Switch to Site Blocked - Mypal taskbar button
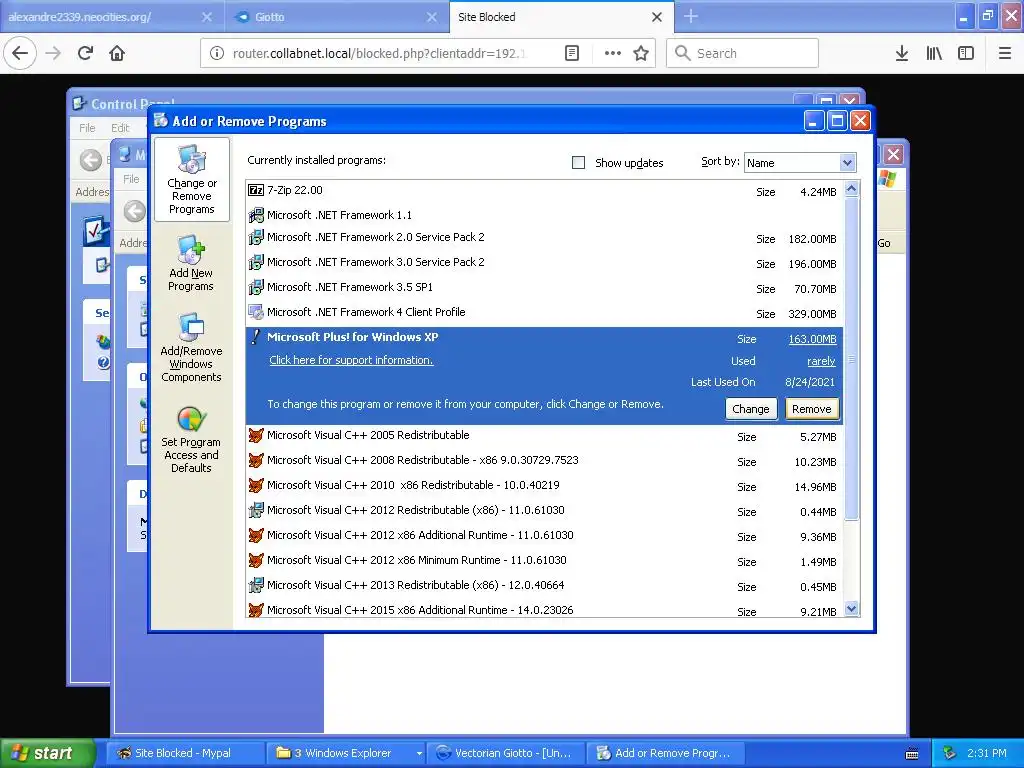 pos(185,753)
